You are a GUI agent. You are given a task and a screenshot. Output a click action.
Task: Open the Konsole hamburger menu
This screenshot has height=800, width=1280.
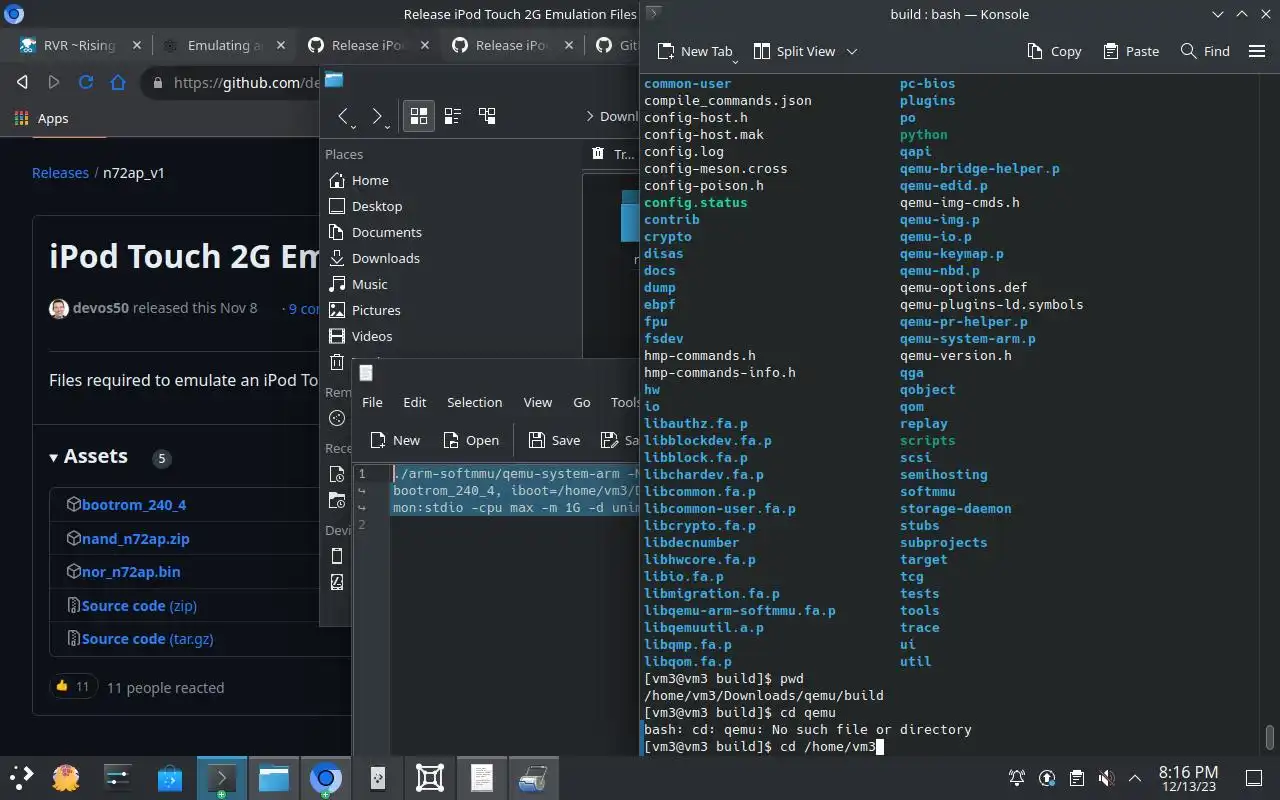1257,51
